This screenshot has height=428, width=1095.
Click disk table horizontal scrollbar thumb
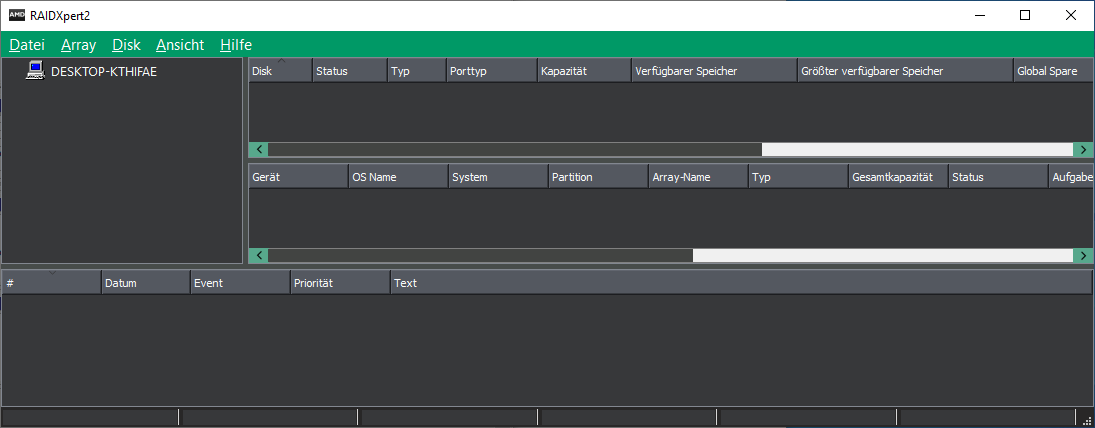(515, 149)
